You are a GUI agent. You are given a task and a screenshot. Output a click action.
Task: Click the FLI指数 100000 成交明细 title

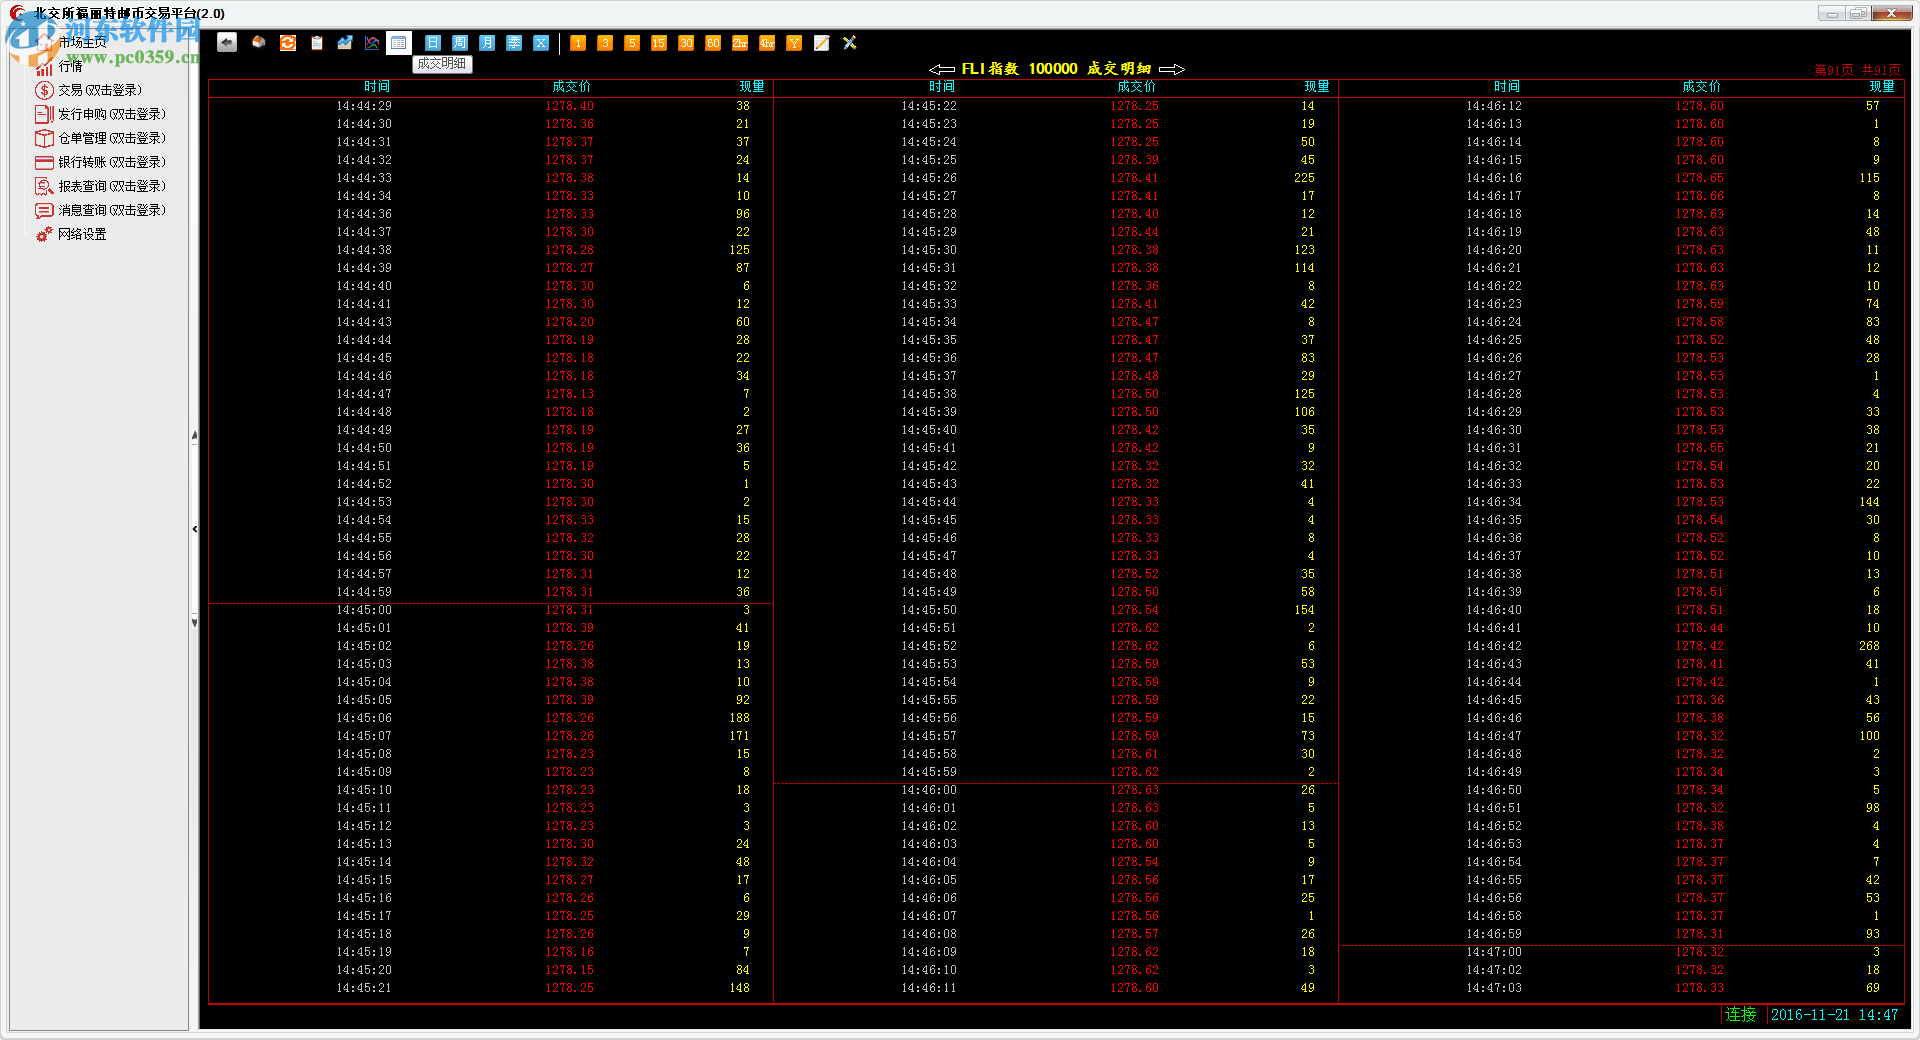pyautogui.click(x=1056, y=69)
